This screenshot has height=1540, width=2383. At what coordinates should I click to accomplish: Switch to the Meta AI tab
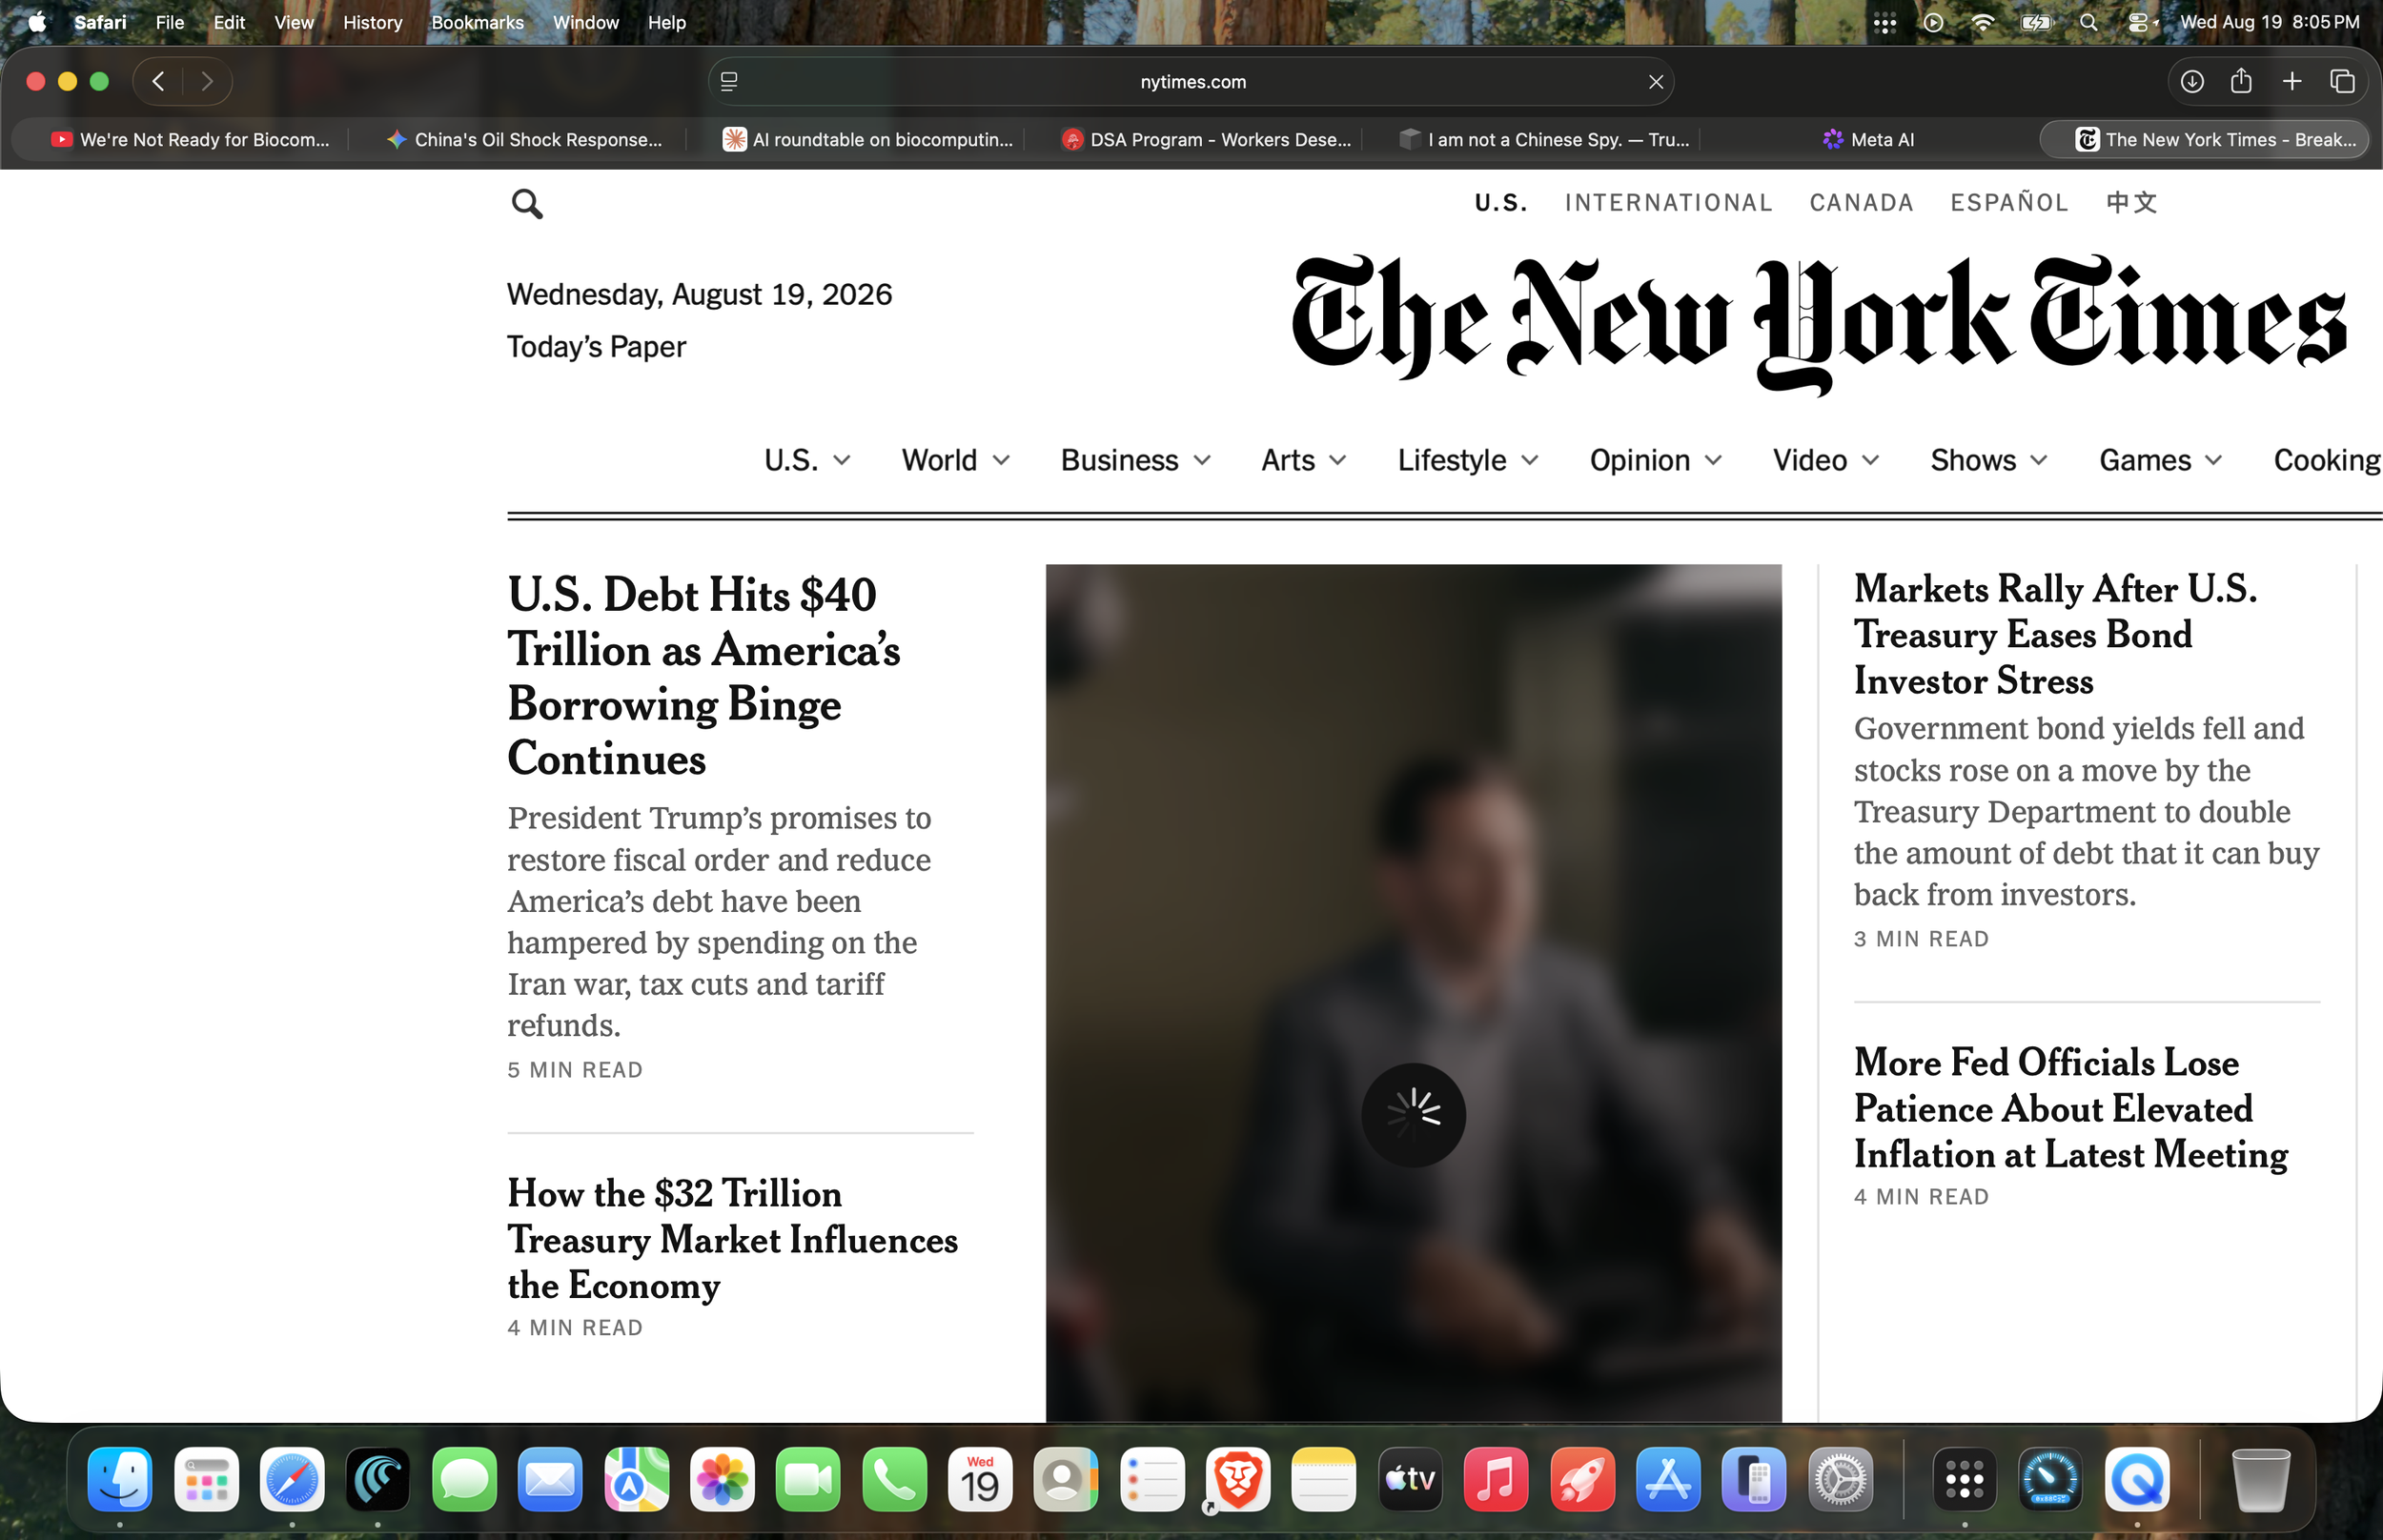click(1868, 140)
